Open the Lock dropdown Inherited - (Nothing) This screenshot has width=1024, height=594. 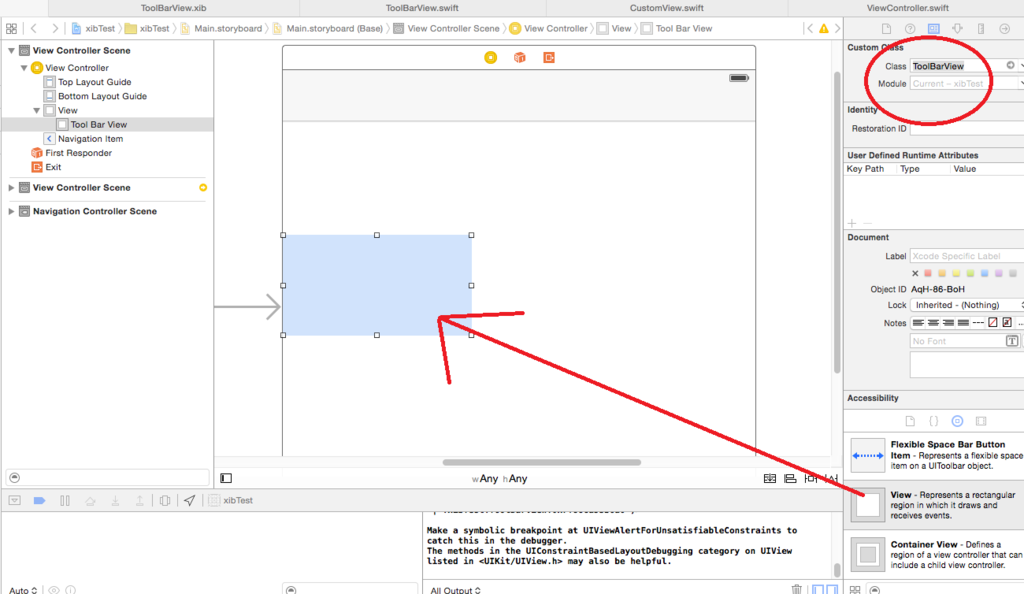tap(967, 305)
